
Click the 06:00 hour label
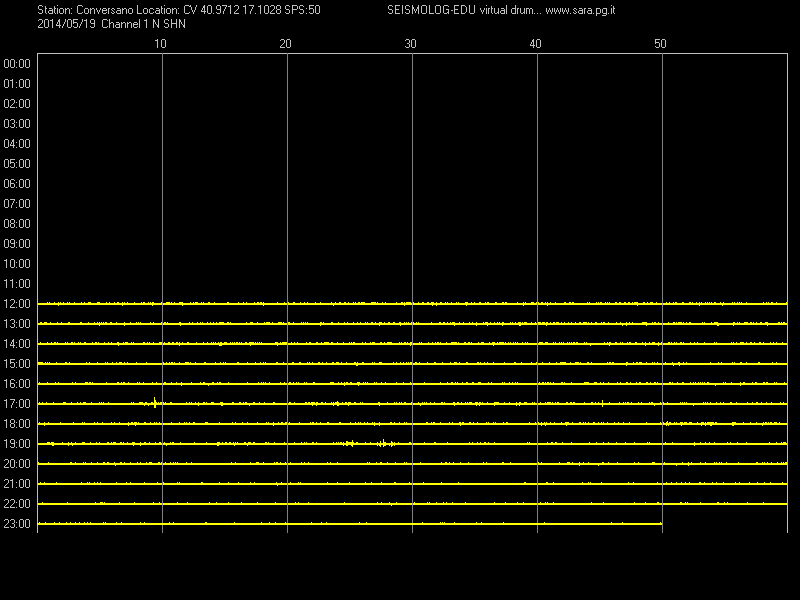17,184
